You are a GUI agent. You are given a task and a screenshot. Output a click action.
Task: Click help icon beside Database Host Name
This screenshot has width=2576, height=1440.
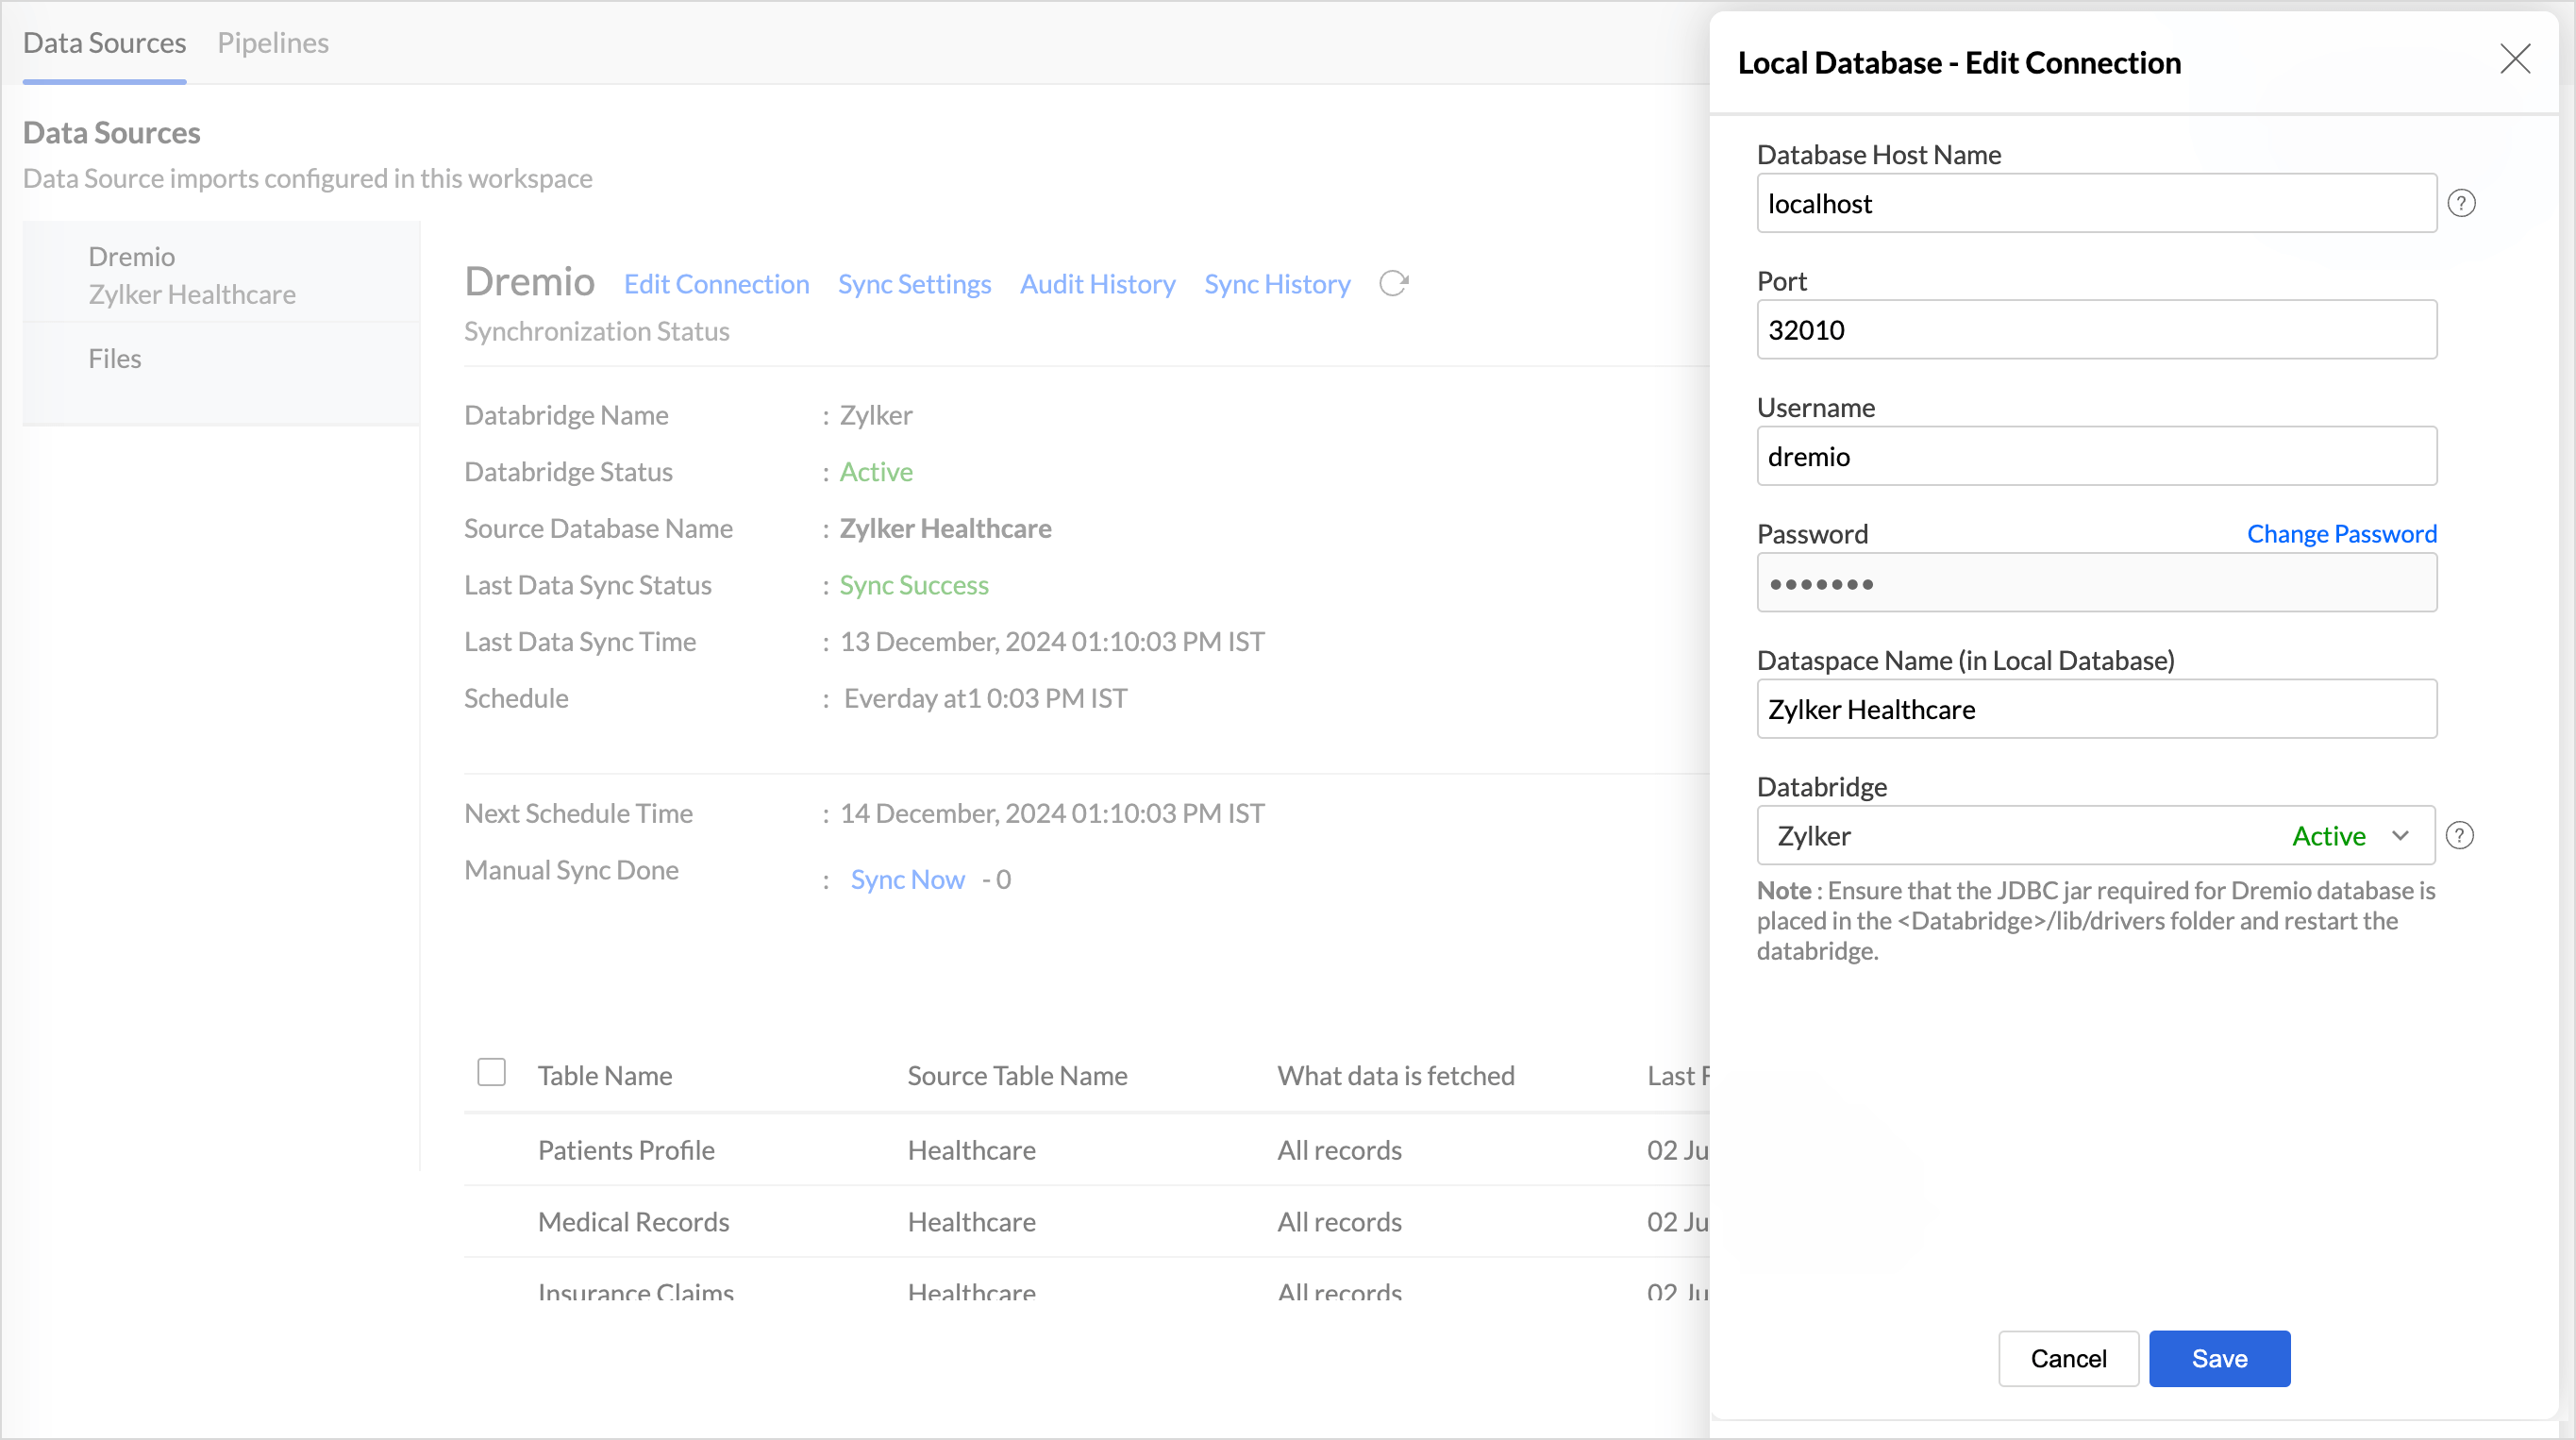[2460, 204]
